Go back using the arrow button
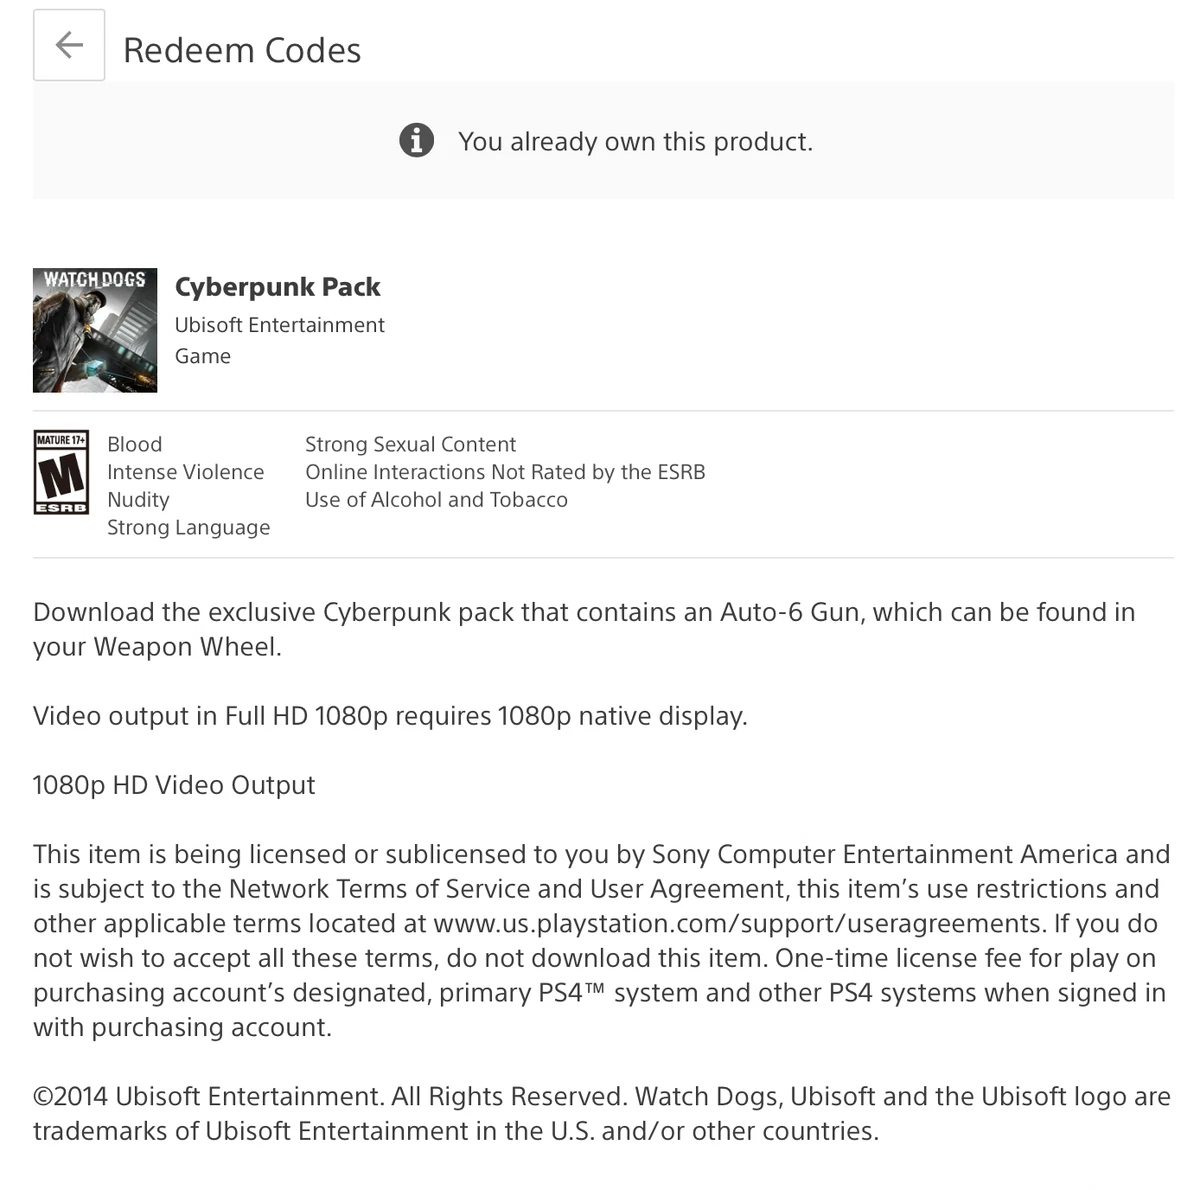The image size is (1200, 1190). (69, 45)
